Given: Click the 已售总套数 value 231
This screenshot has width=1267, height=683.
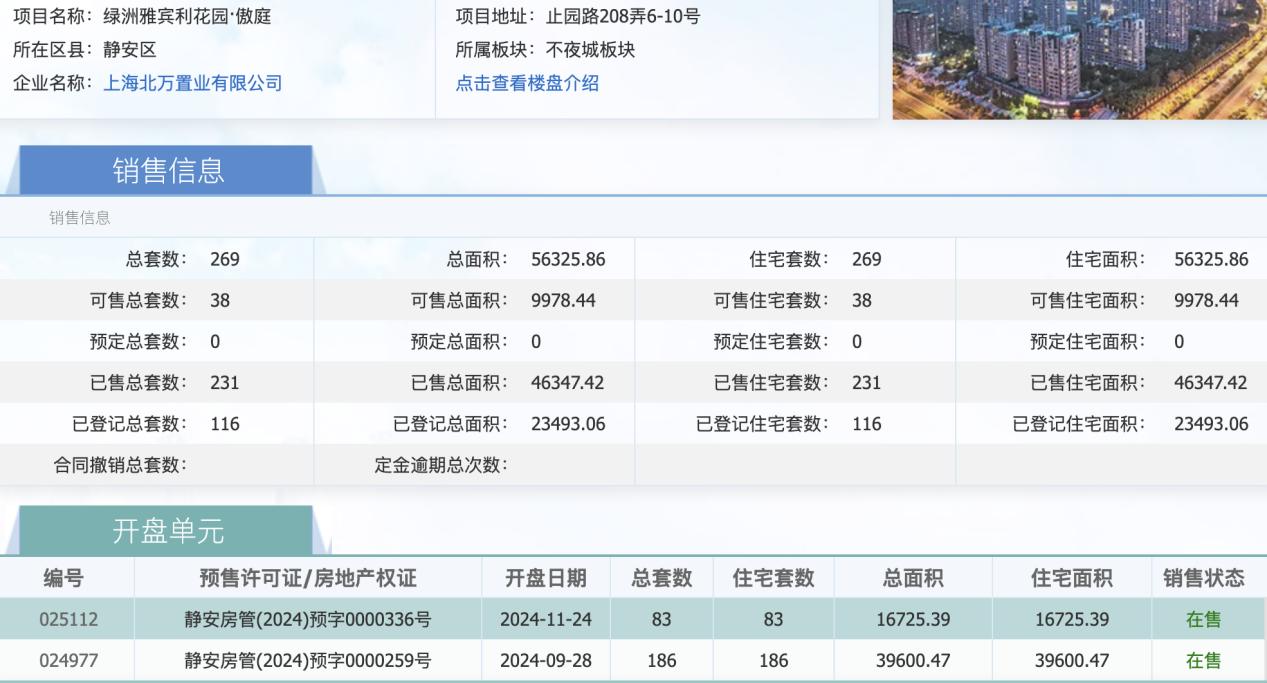Looking at the screenshot, I should click(225, 382).
